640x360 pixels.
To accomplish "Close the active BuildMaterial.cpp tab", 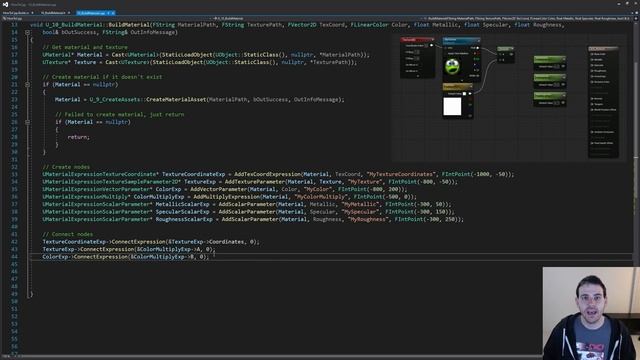I will [113, 13].
